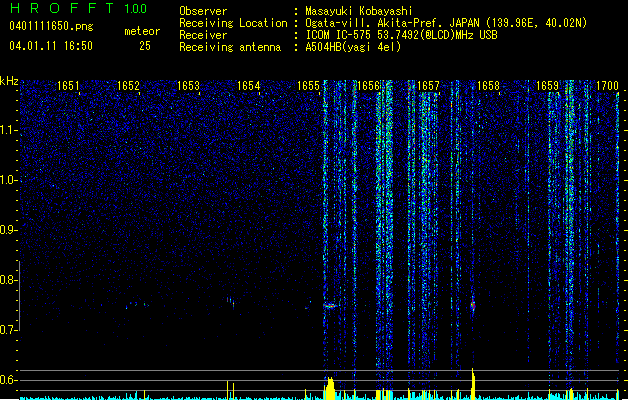Click the 1.0 kHz frequency label
The height and width of the screenshot is (400, 629).
[x=8, y=180]
